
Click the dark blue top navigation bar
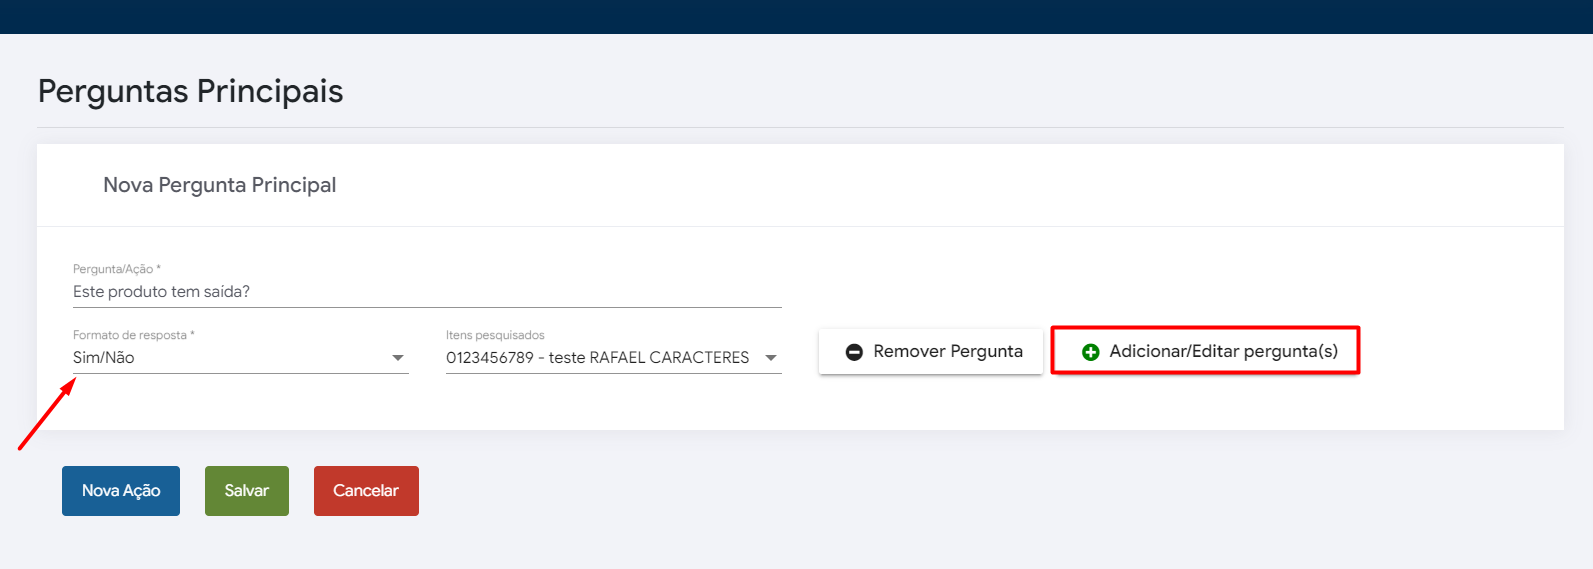coord(796,16)
